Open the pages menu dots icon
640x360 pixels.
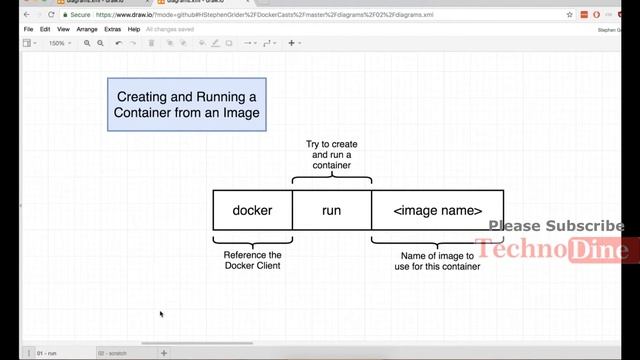(x=29, y=353)
